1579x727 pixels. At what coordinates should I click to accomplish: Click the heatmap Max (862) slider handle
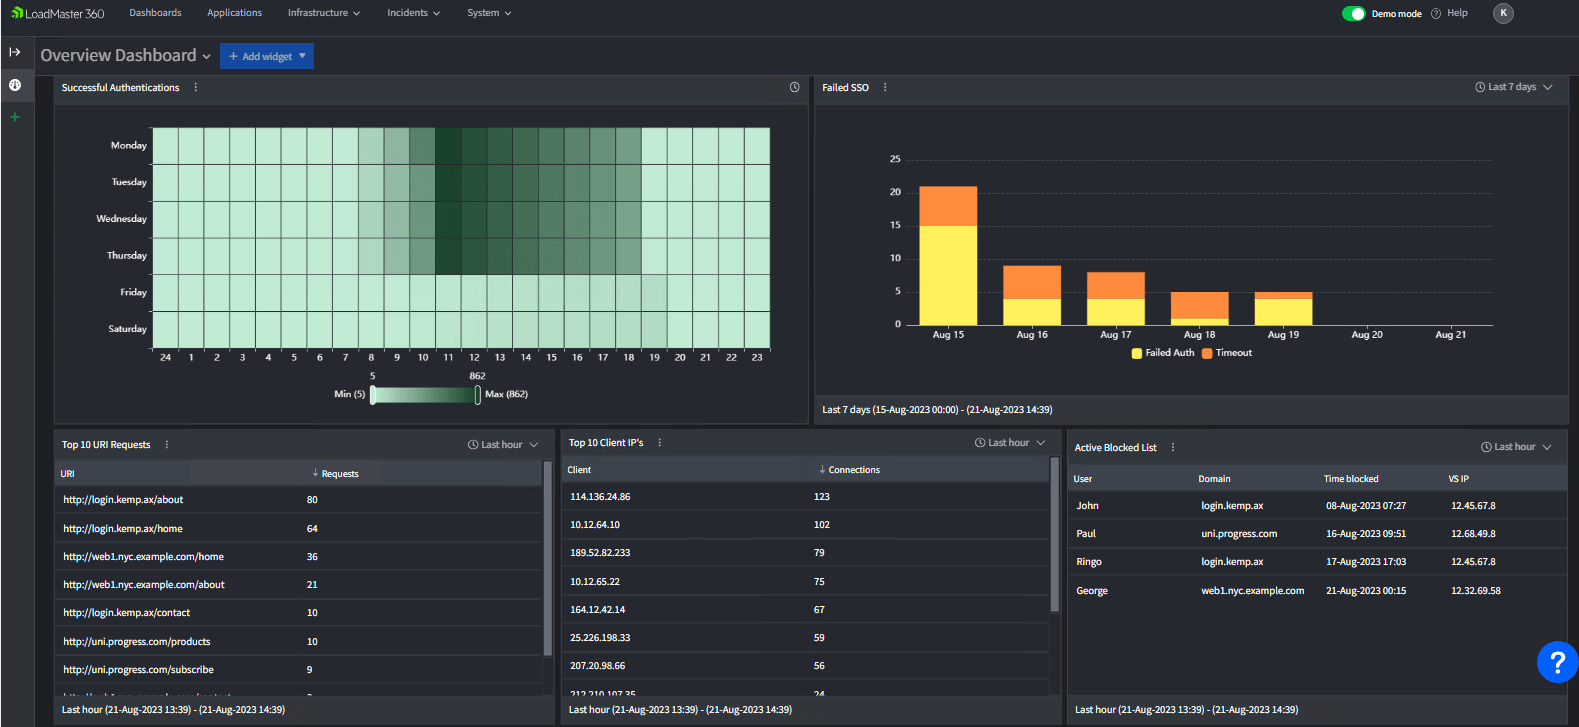click(478, 395)
